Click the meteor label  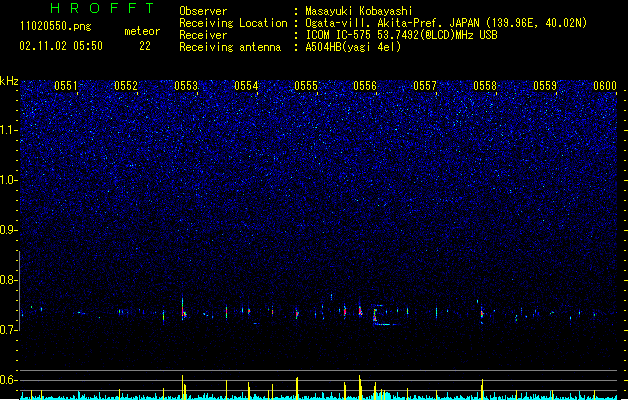tap(142, 31)
